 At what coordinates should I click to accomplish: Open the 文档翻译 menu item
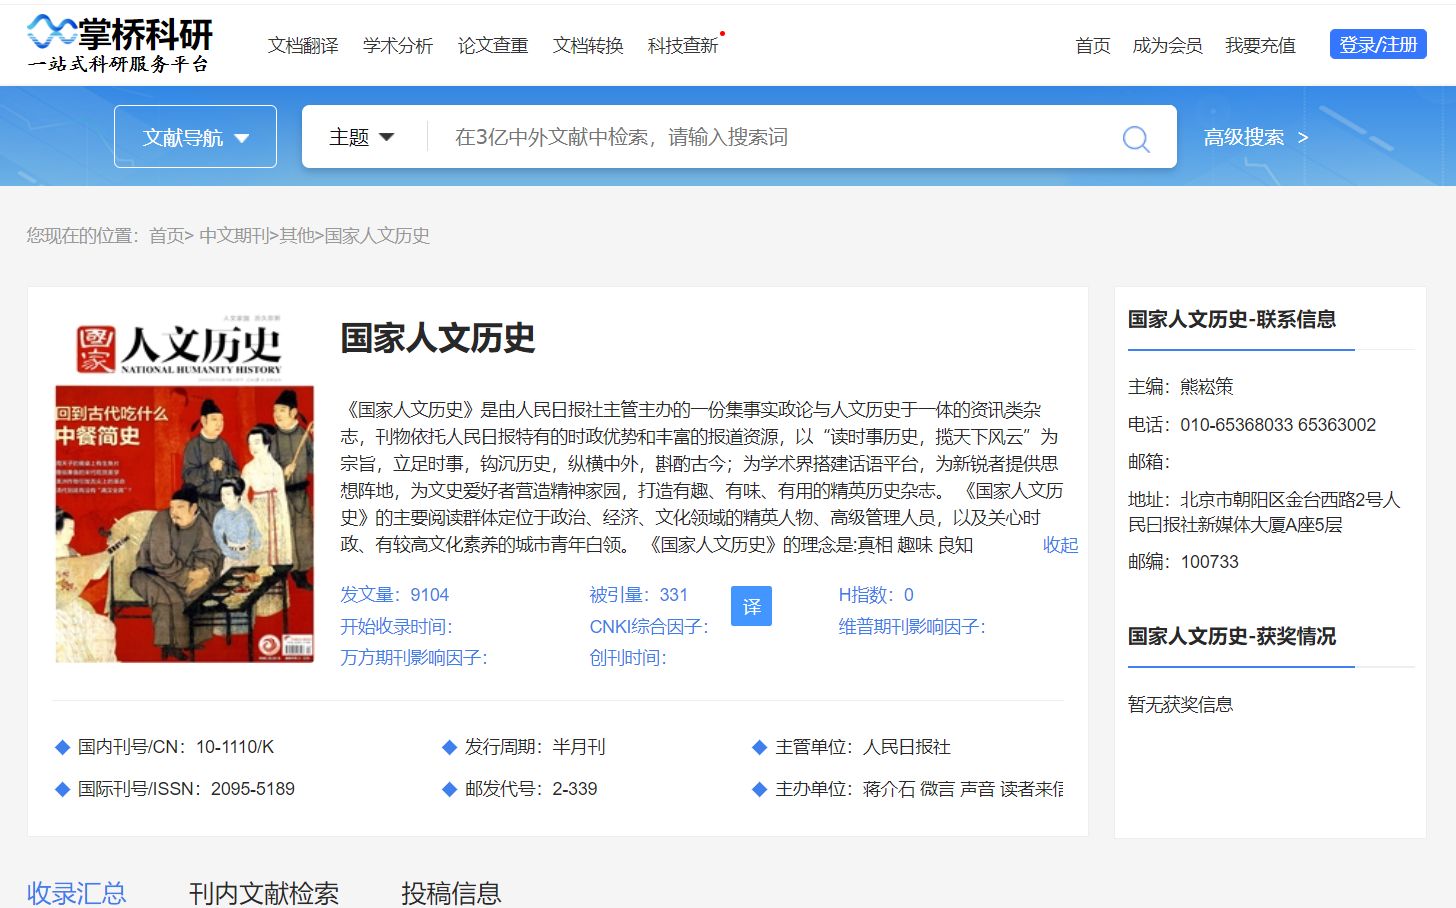click(303, 46)
